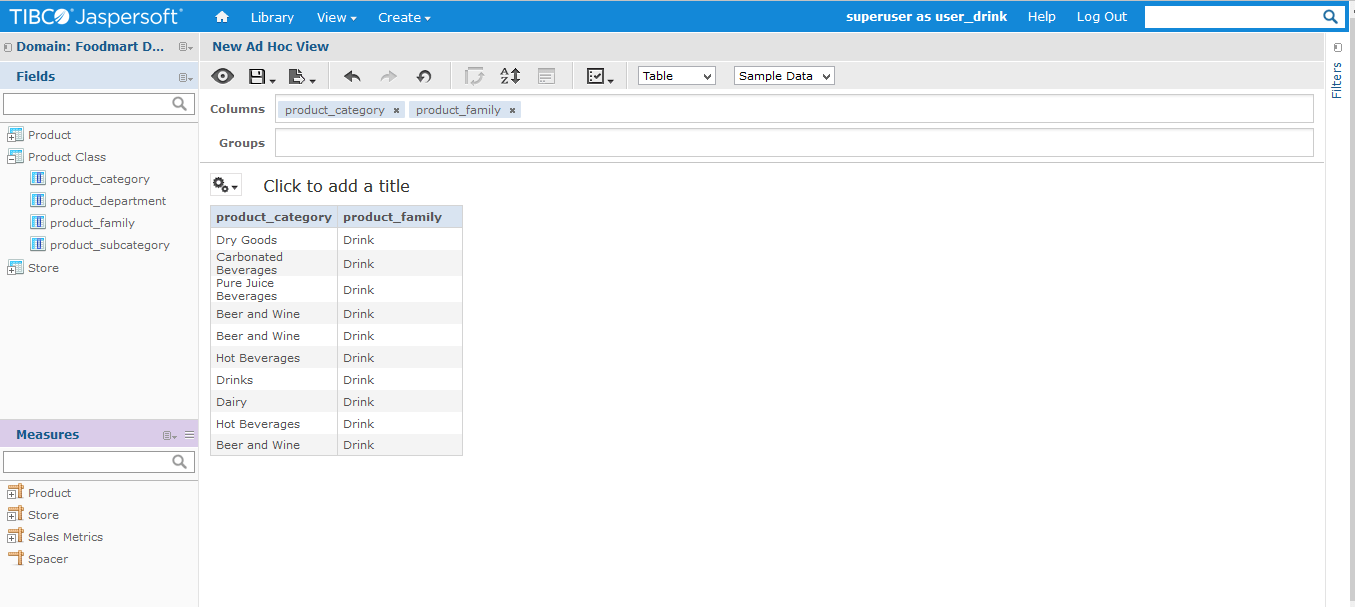Expand the Store node in Fields
The width and height of the screenshot is (1355, 607).
coord(12,271)
